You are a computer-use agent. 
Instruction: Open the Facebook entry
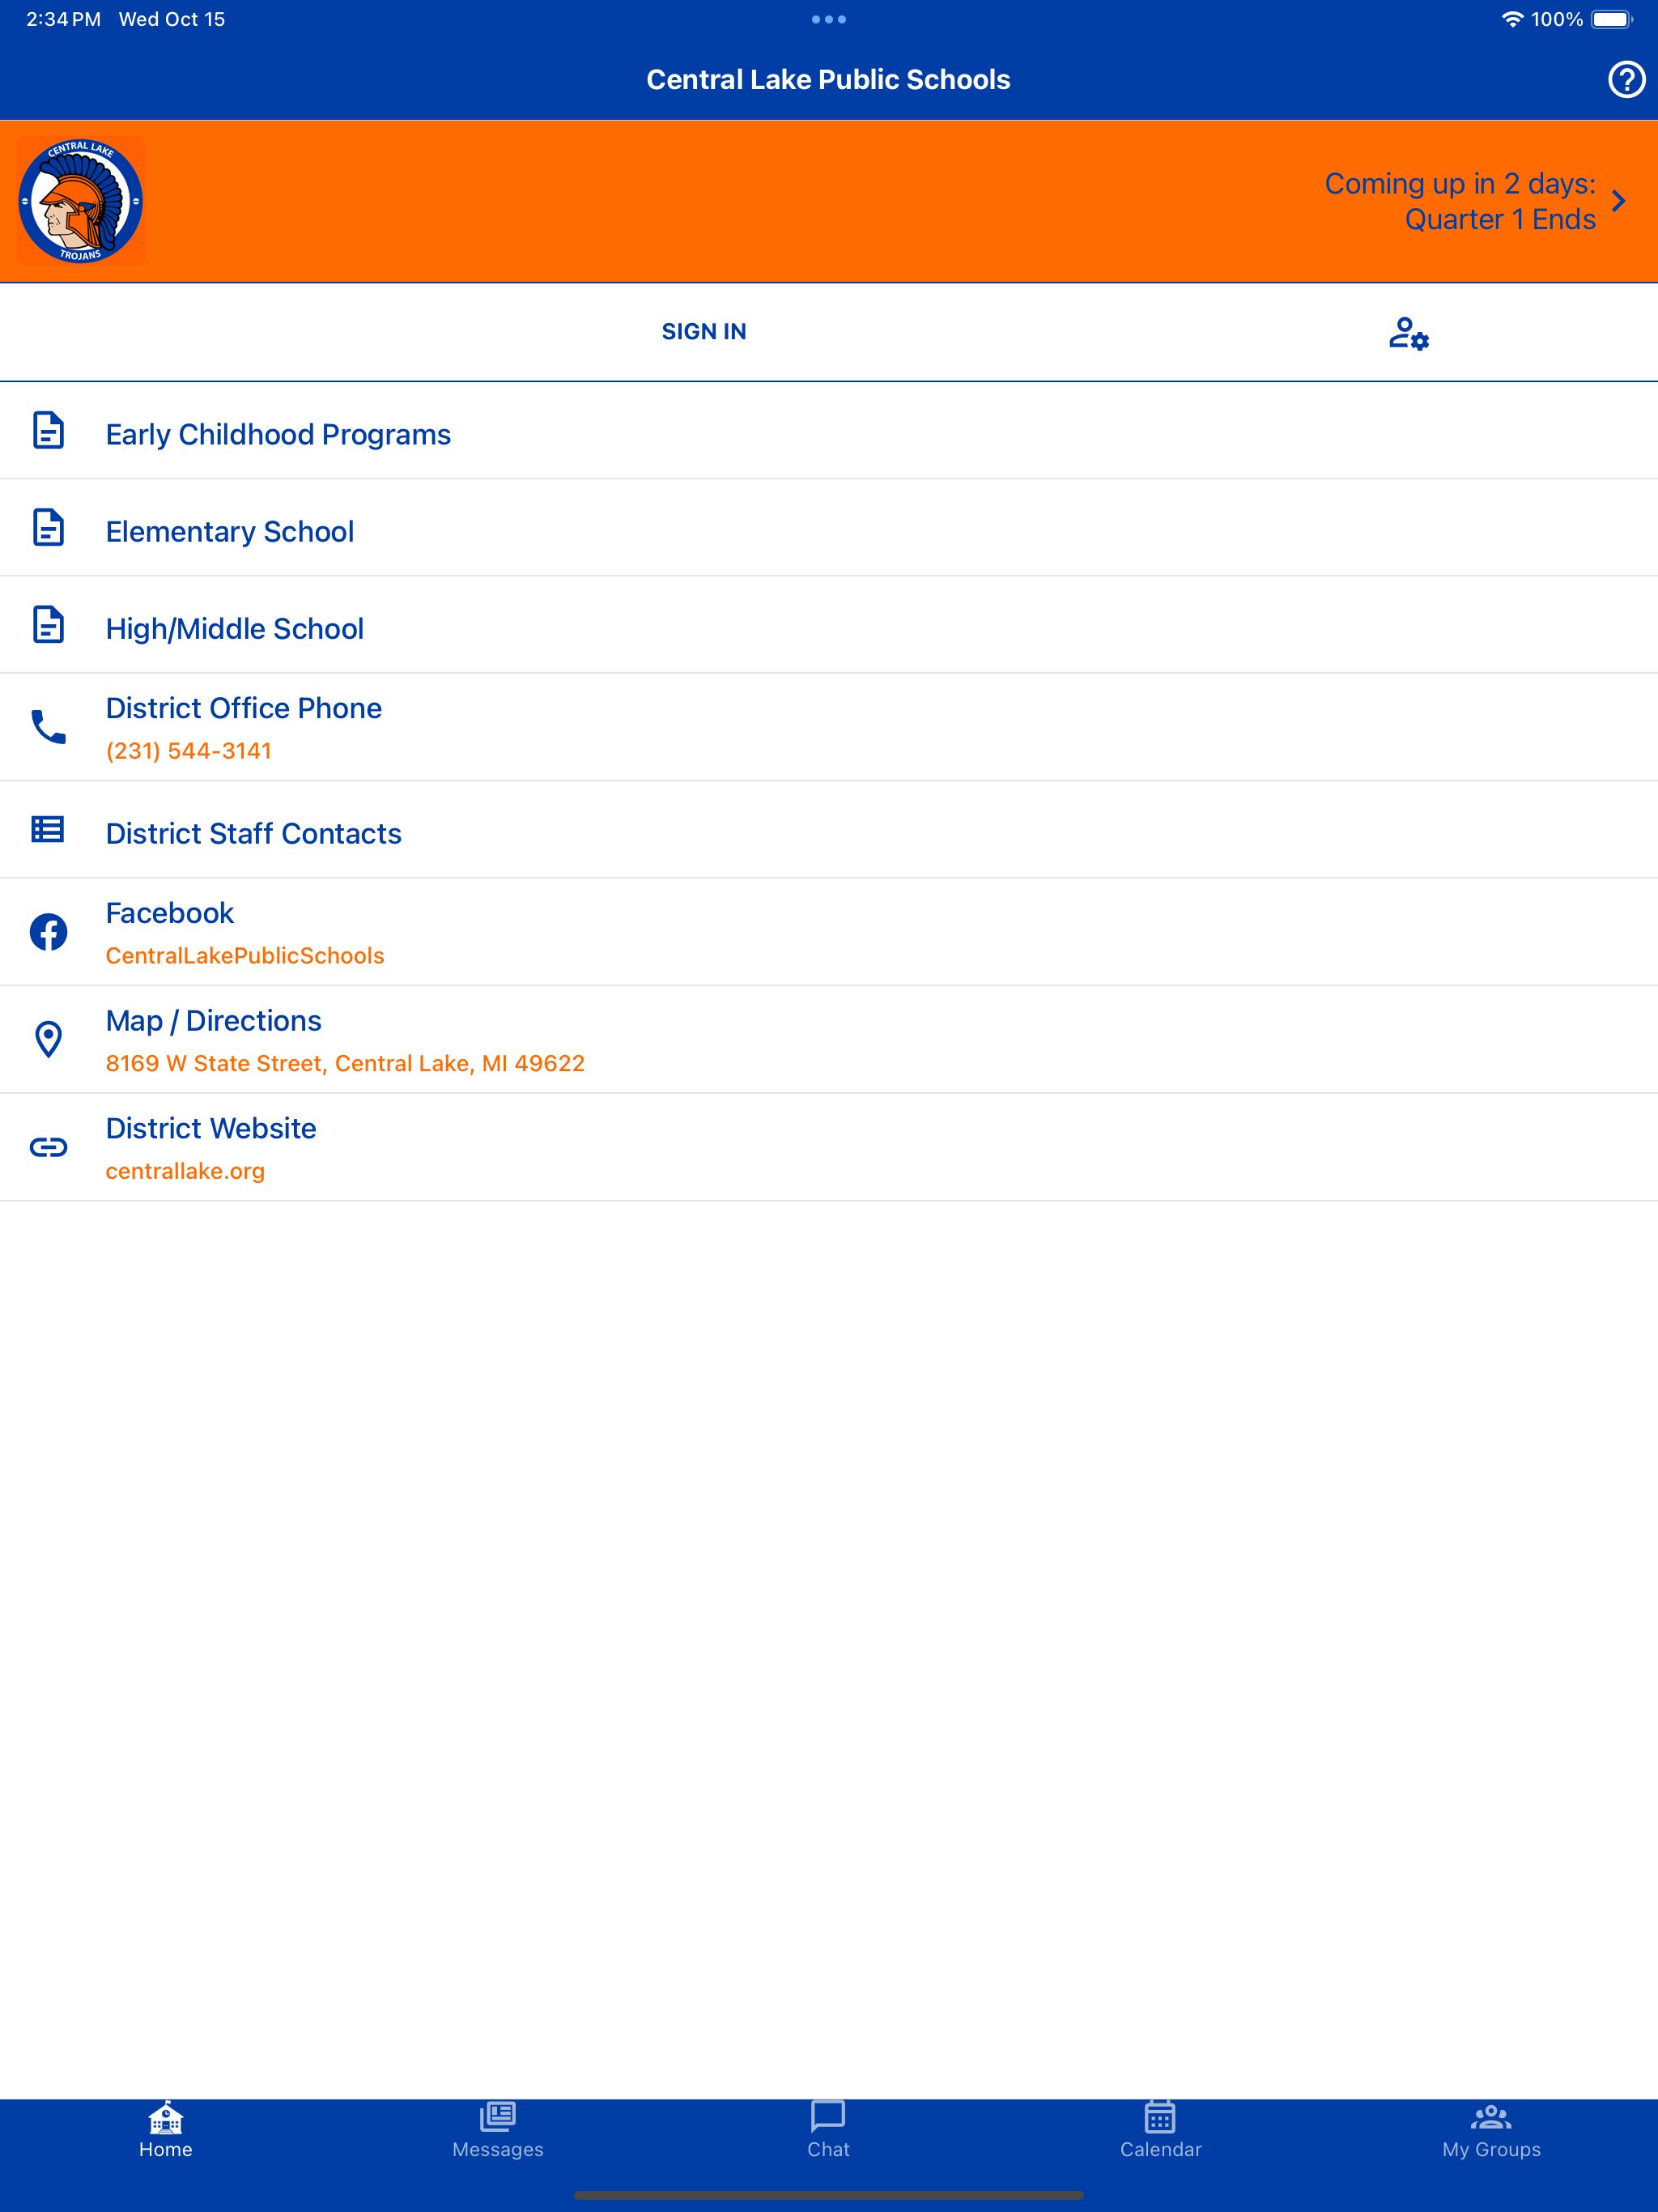(x=829, y=932)
